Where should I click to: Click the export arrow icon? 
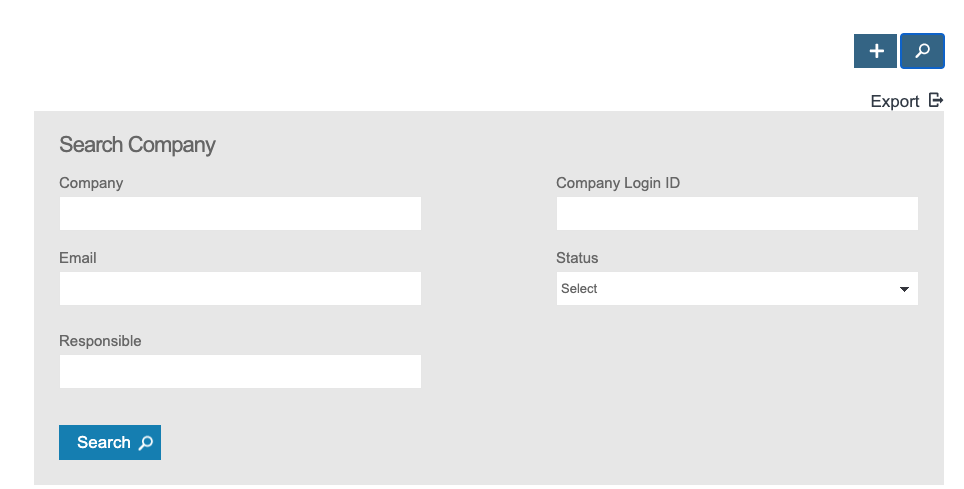[936, 100]
